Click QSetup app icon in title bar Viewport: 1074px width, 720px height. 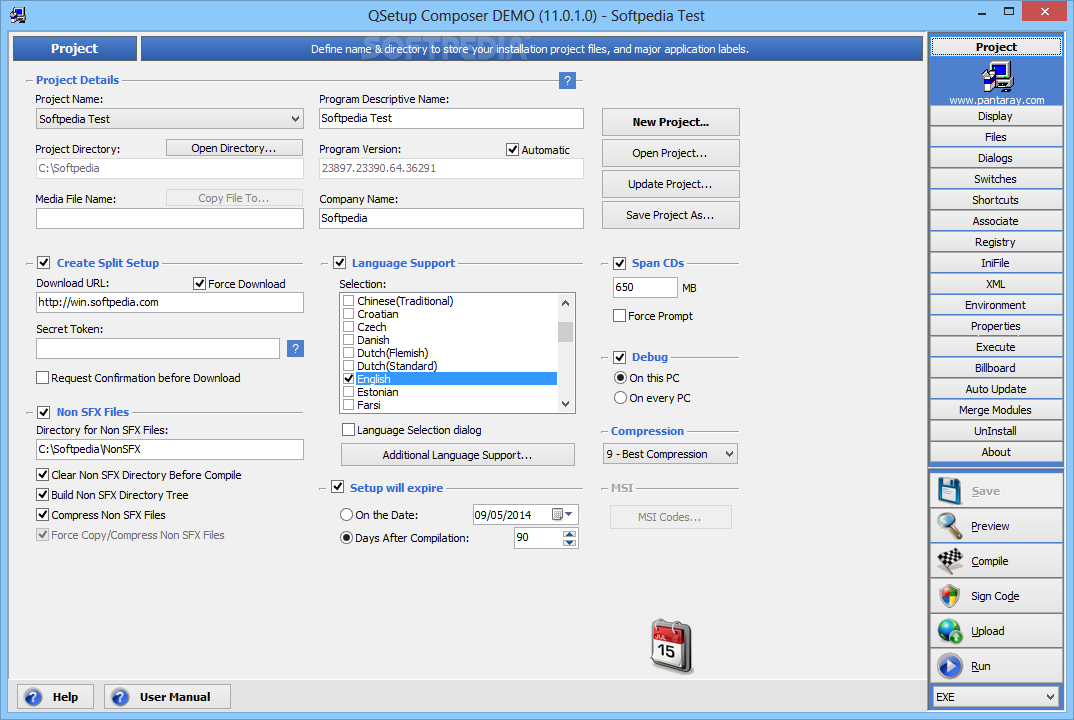pos(18,15)
